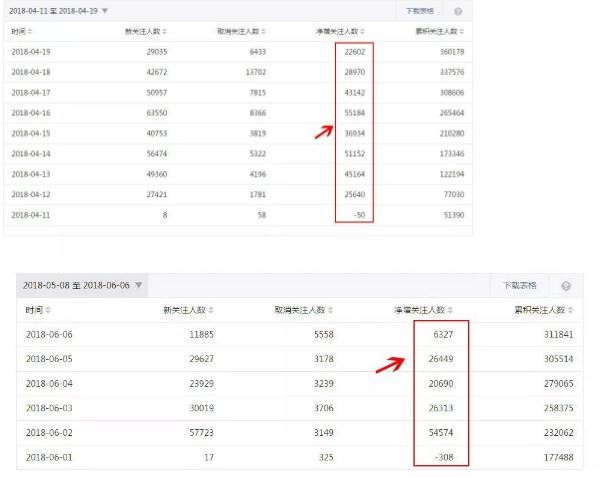The image size is (600, 477).
Task: Open the help icon in the May-June table
Action: coord(566,286)
